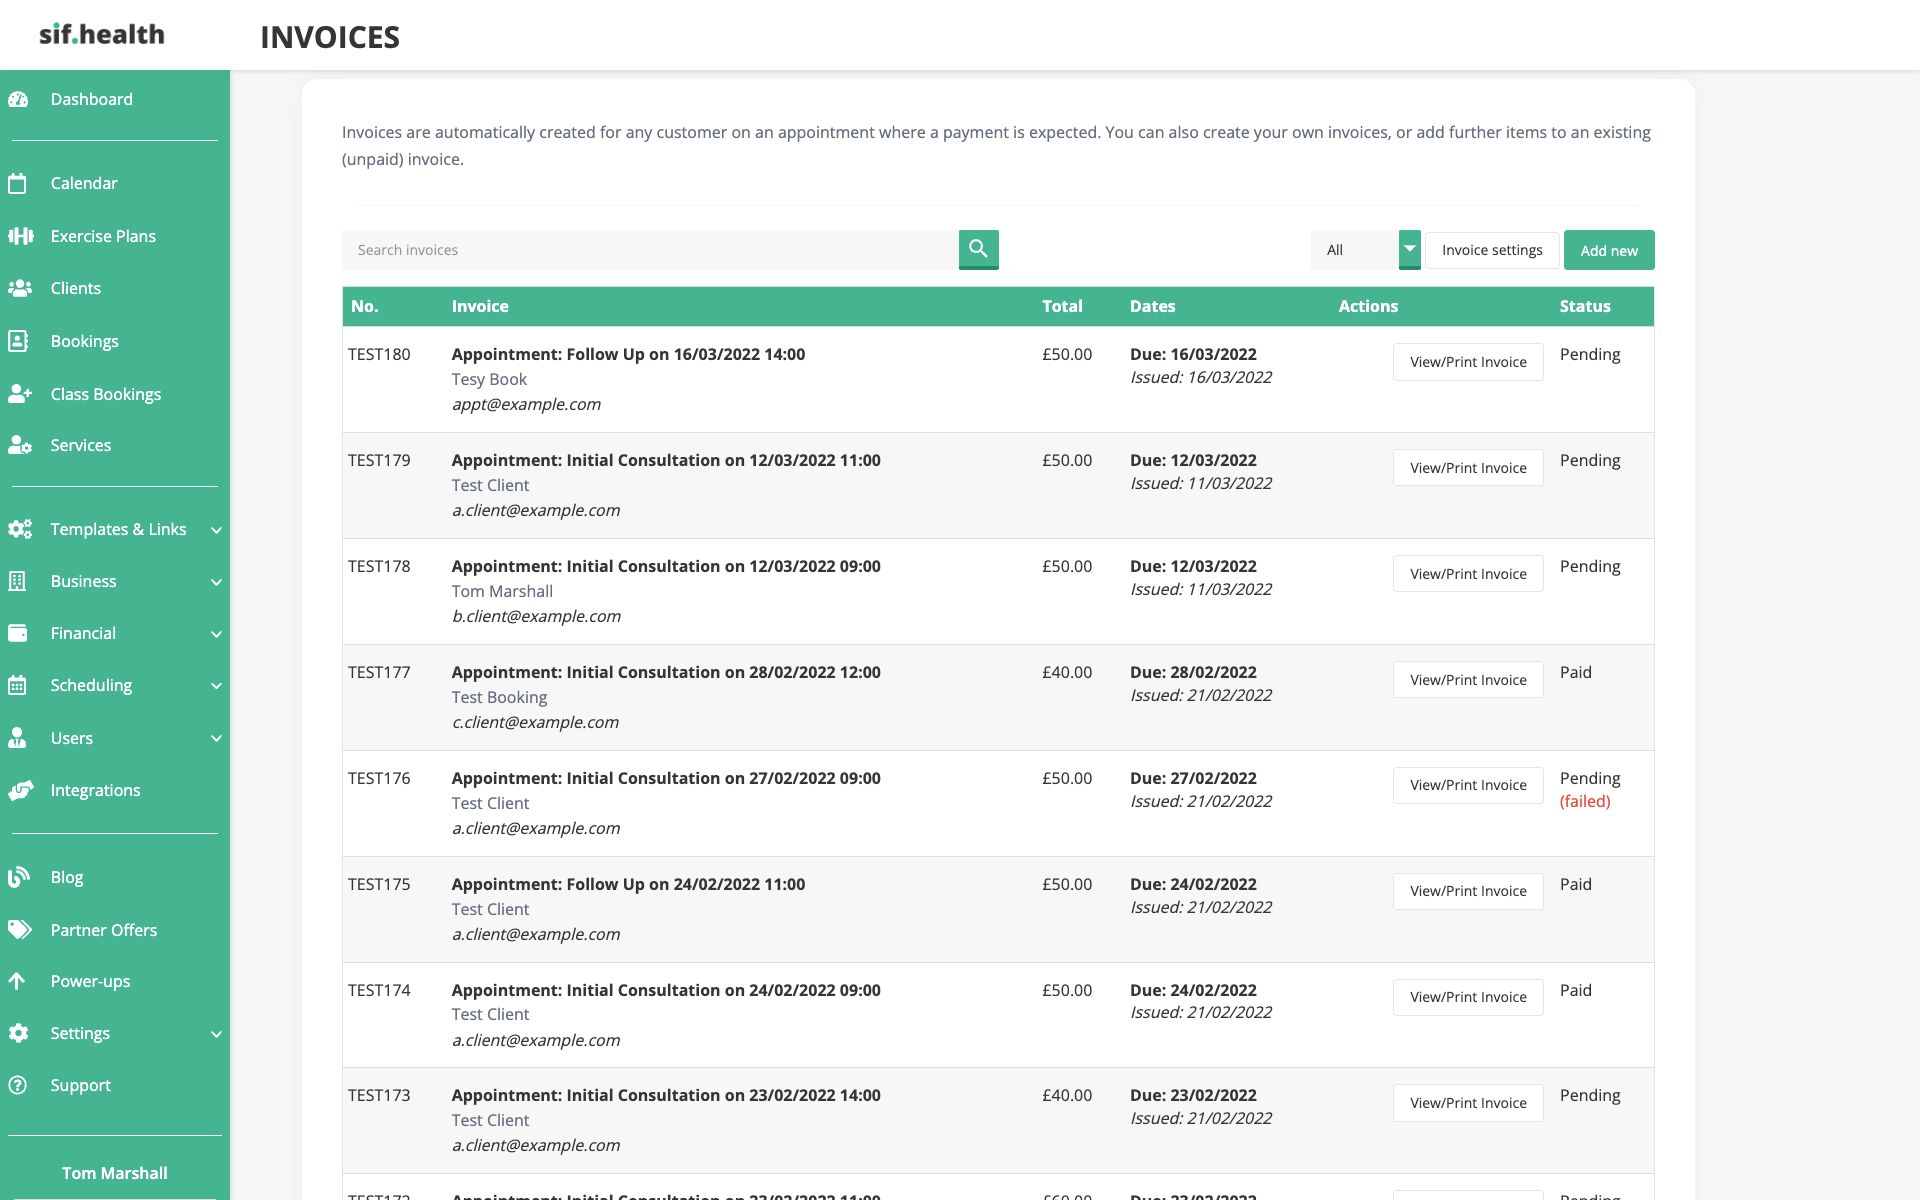Click the Total column header
The width and height of the screenshot is (1920, 1200).
point(1062,306)
